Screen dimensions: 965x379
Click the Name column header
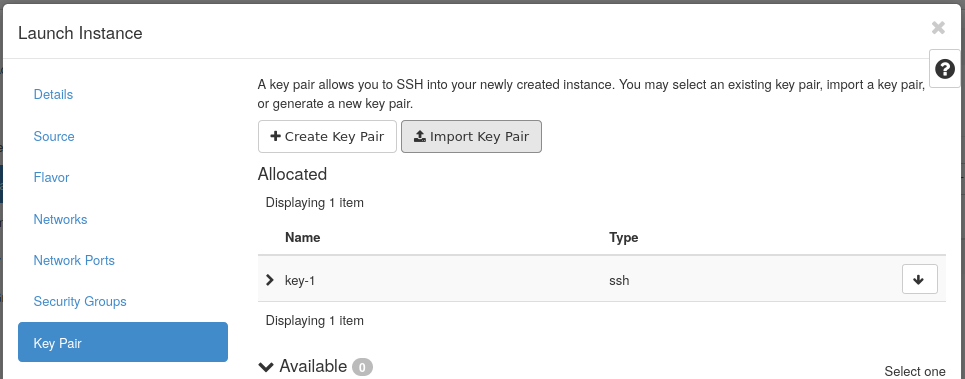click(x=303, y=237)
